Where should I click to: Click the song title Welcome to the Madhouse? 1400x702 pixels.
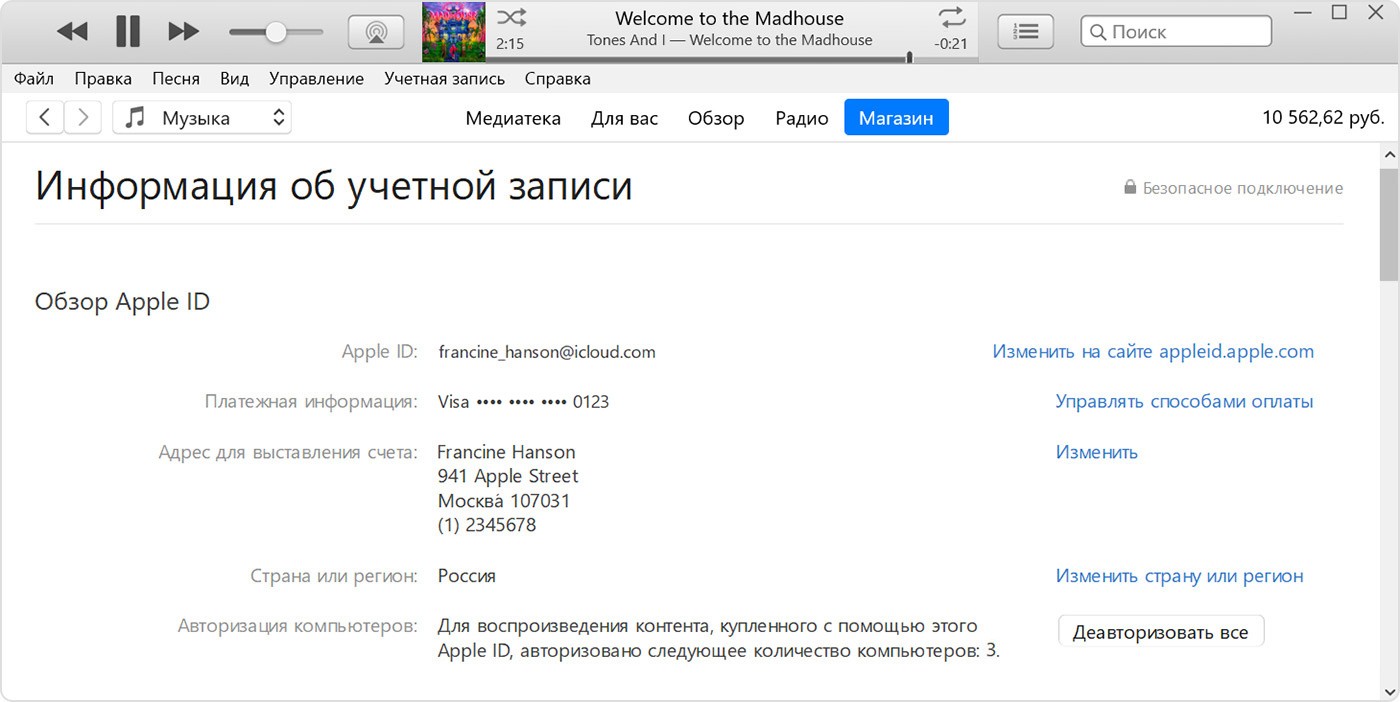[729, 18]
